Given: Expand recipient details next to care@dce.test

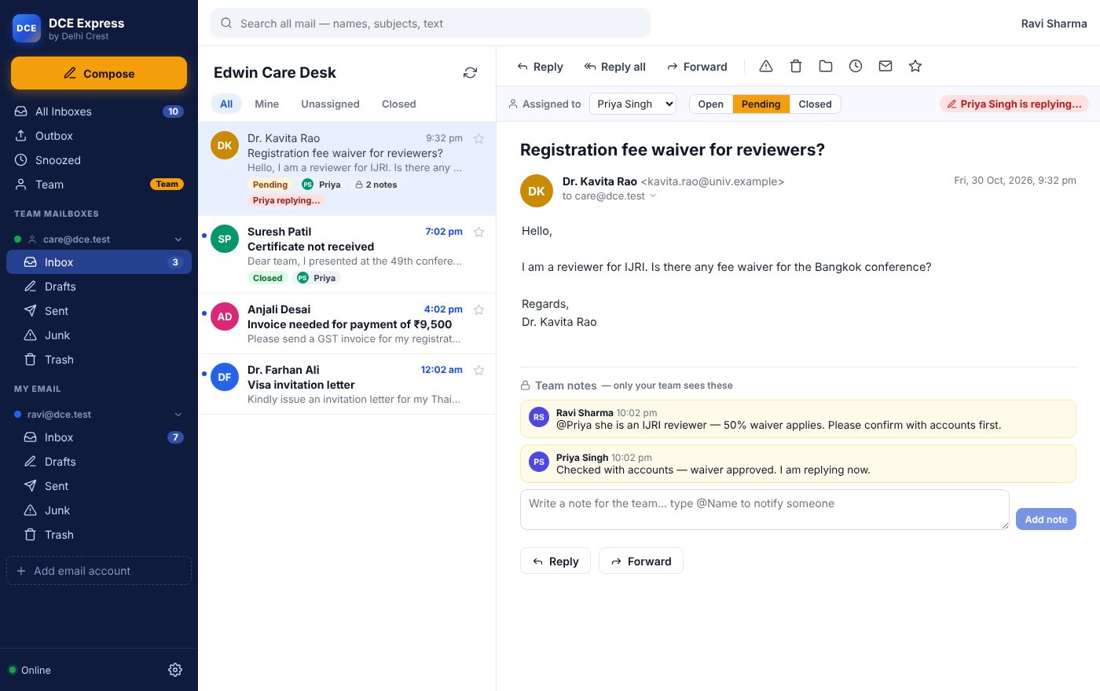Looking at the screenshot, I should click(653, 196).
